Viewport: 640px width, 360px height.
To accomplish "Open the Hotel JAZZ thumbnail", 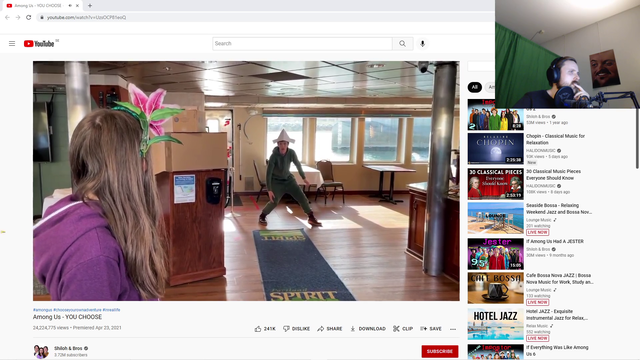I will pyautogui.click(x=496, y=324).
